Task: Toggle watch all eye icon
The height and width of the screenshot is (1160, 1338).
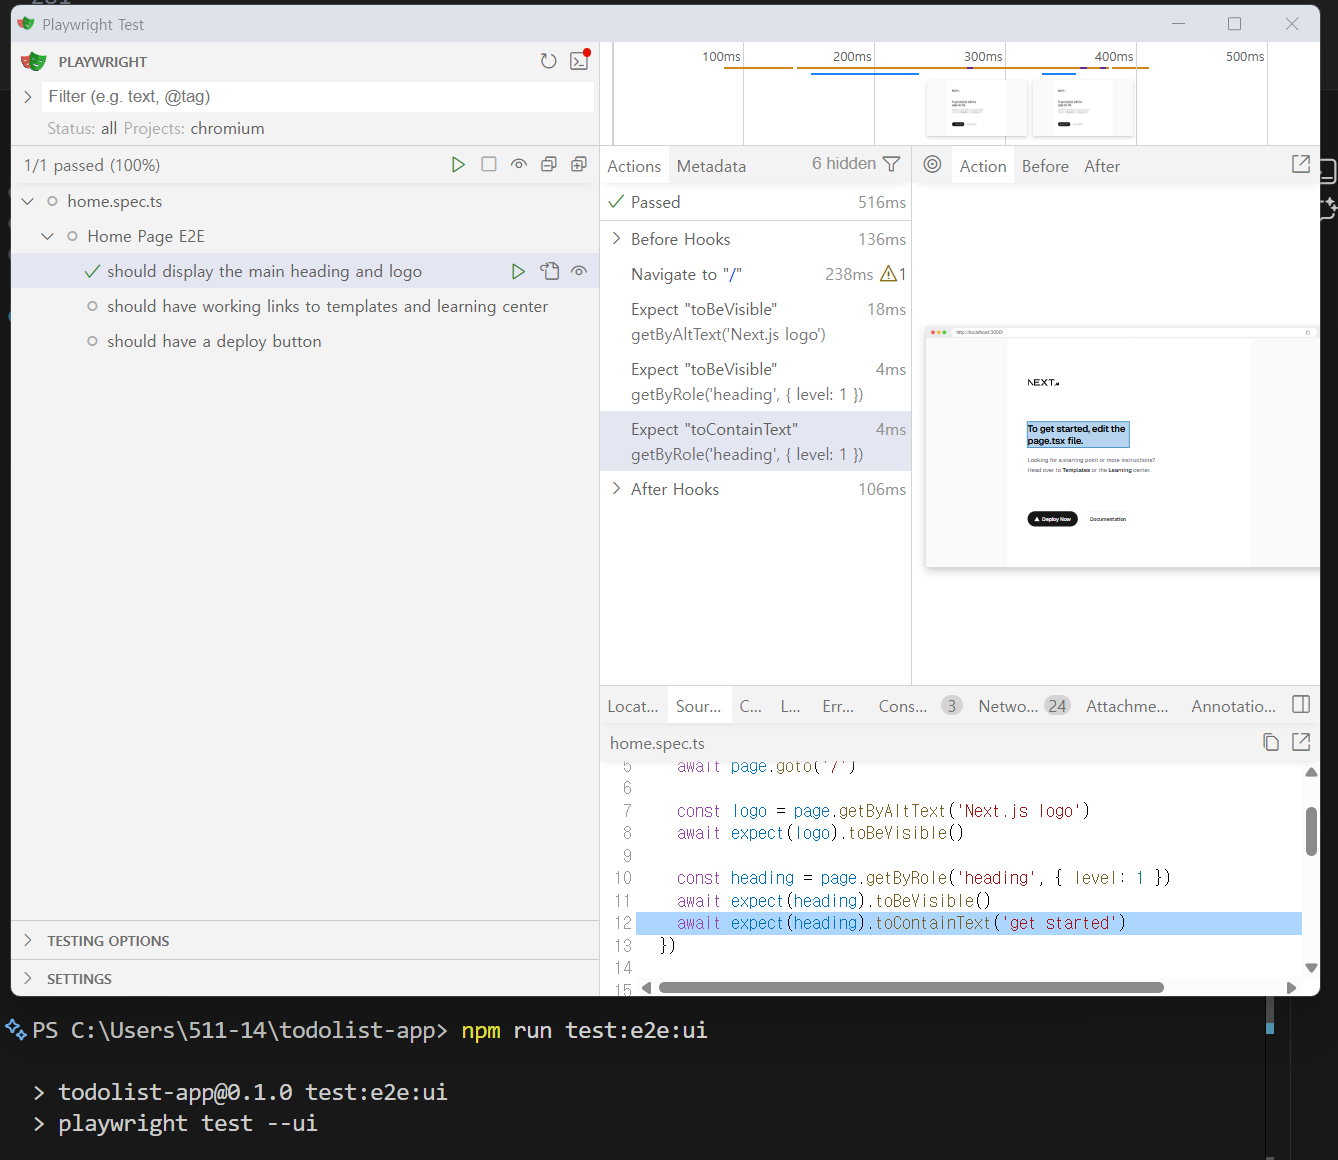Action: point(519,164)
